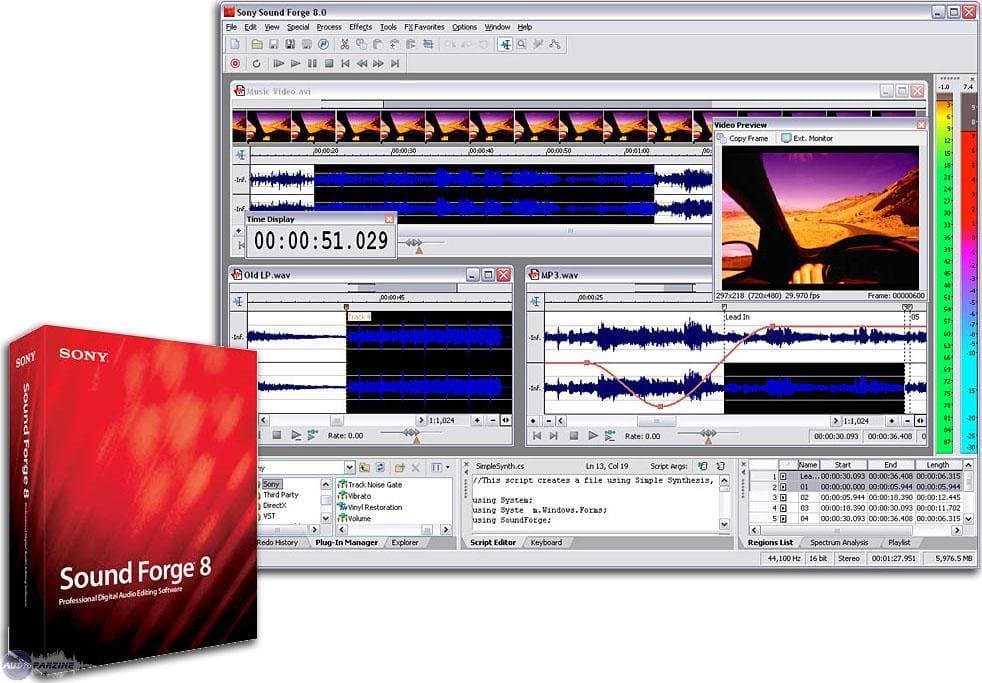Select the Edit tool in main toolbar
The height and width of the screenshot is (683, 982).
click(505, 44)
